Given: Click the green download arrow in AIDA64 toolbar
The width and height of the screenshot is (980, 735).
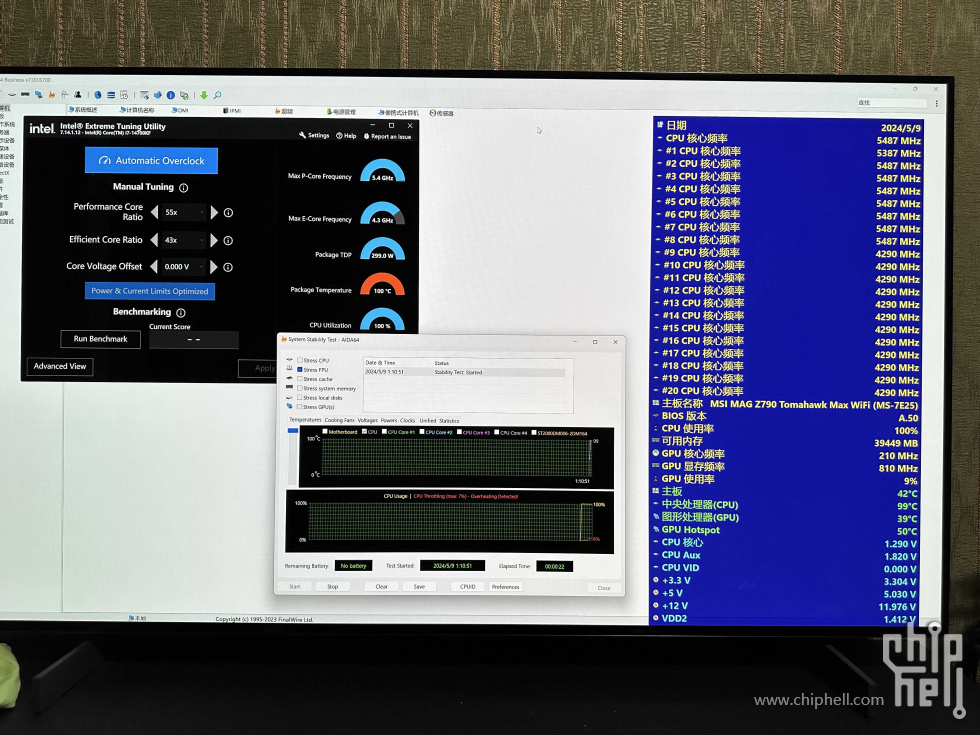Looking at the screenshot, I should tap(204, 95).
